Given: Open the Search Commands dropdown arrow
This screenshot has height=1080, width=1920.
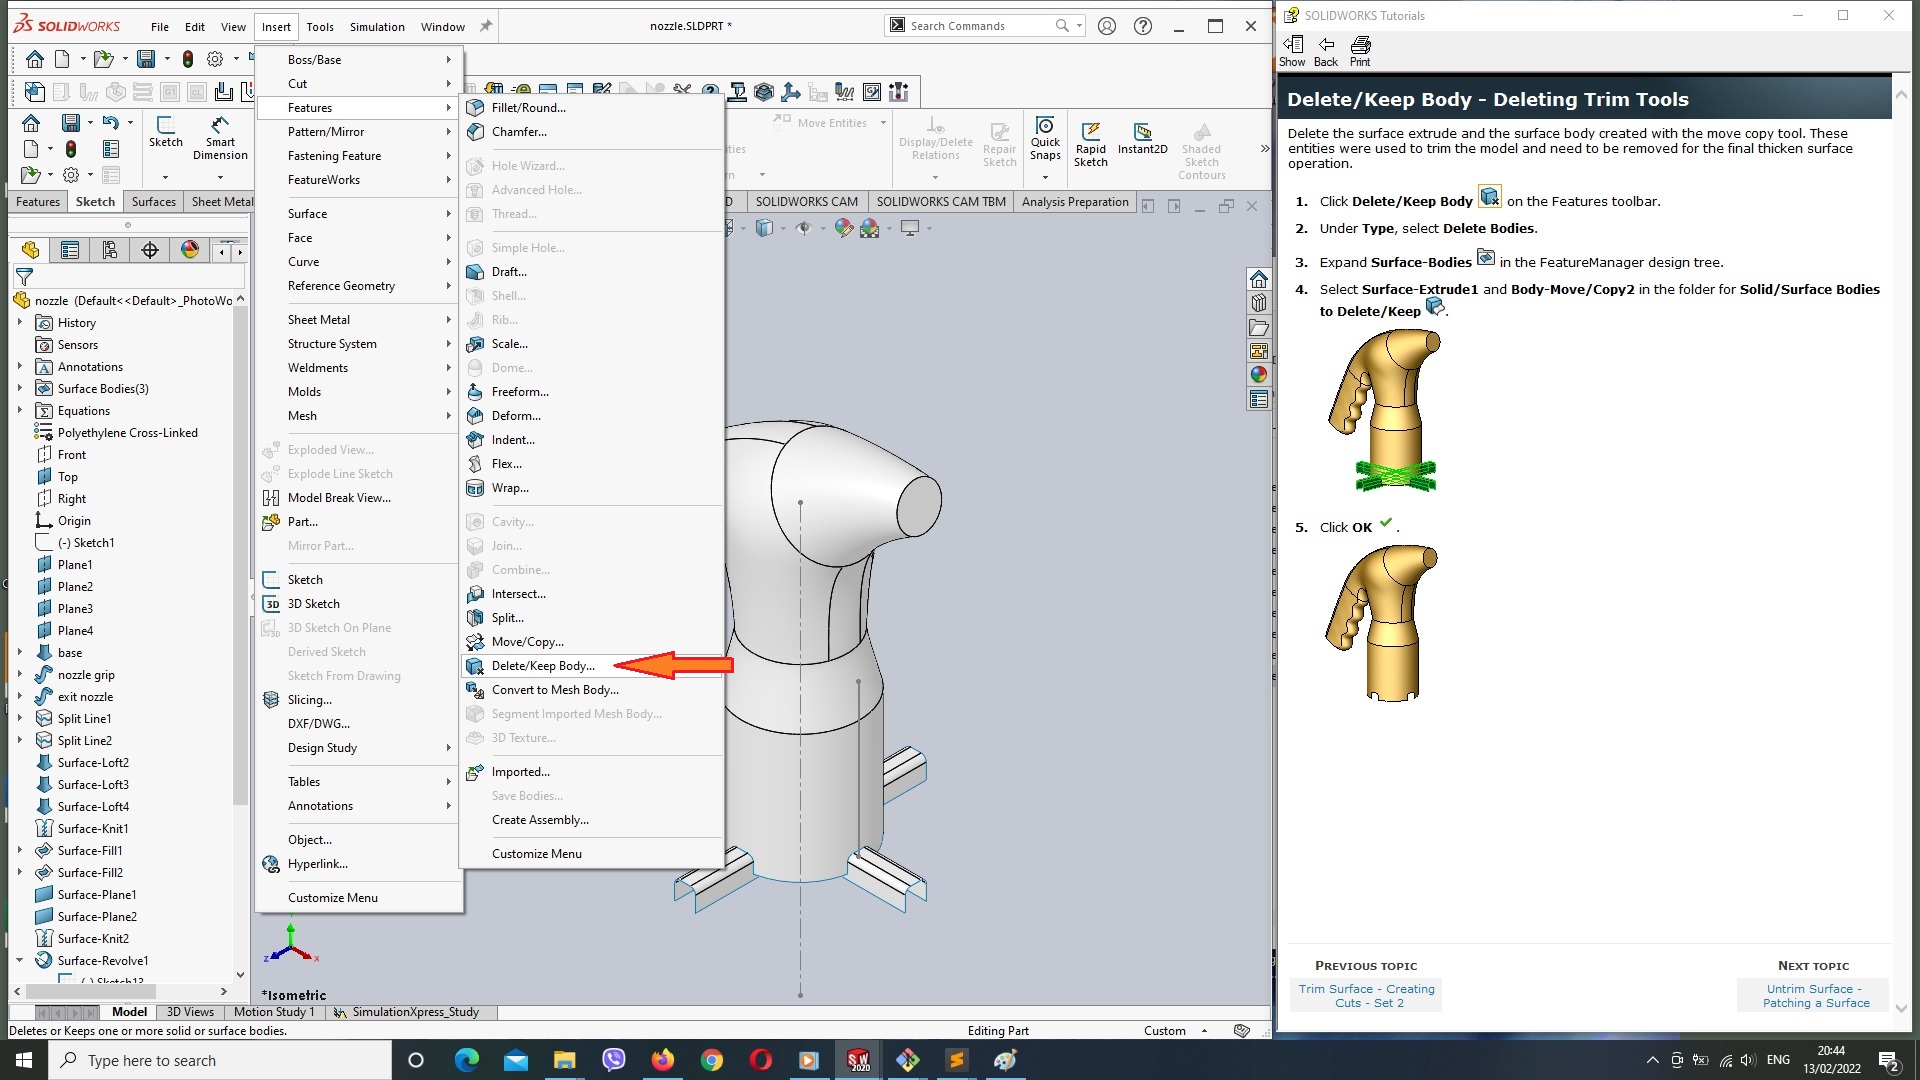Looking at the screenshot, I should coord(1079,26).
